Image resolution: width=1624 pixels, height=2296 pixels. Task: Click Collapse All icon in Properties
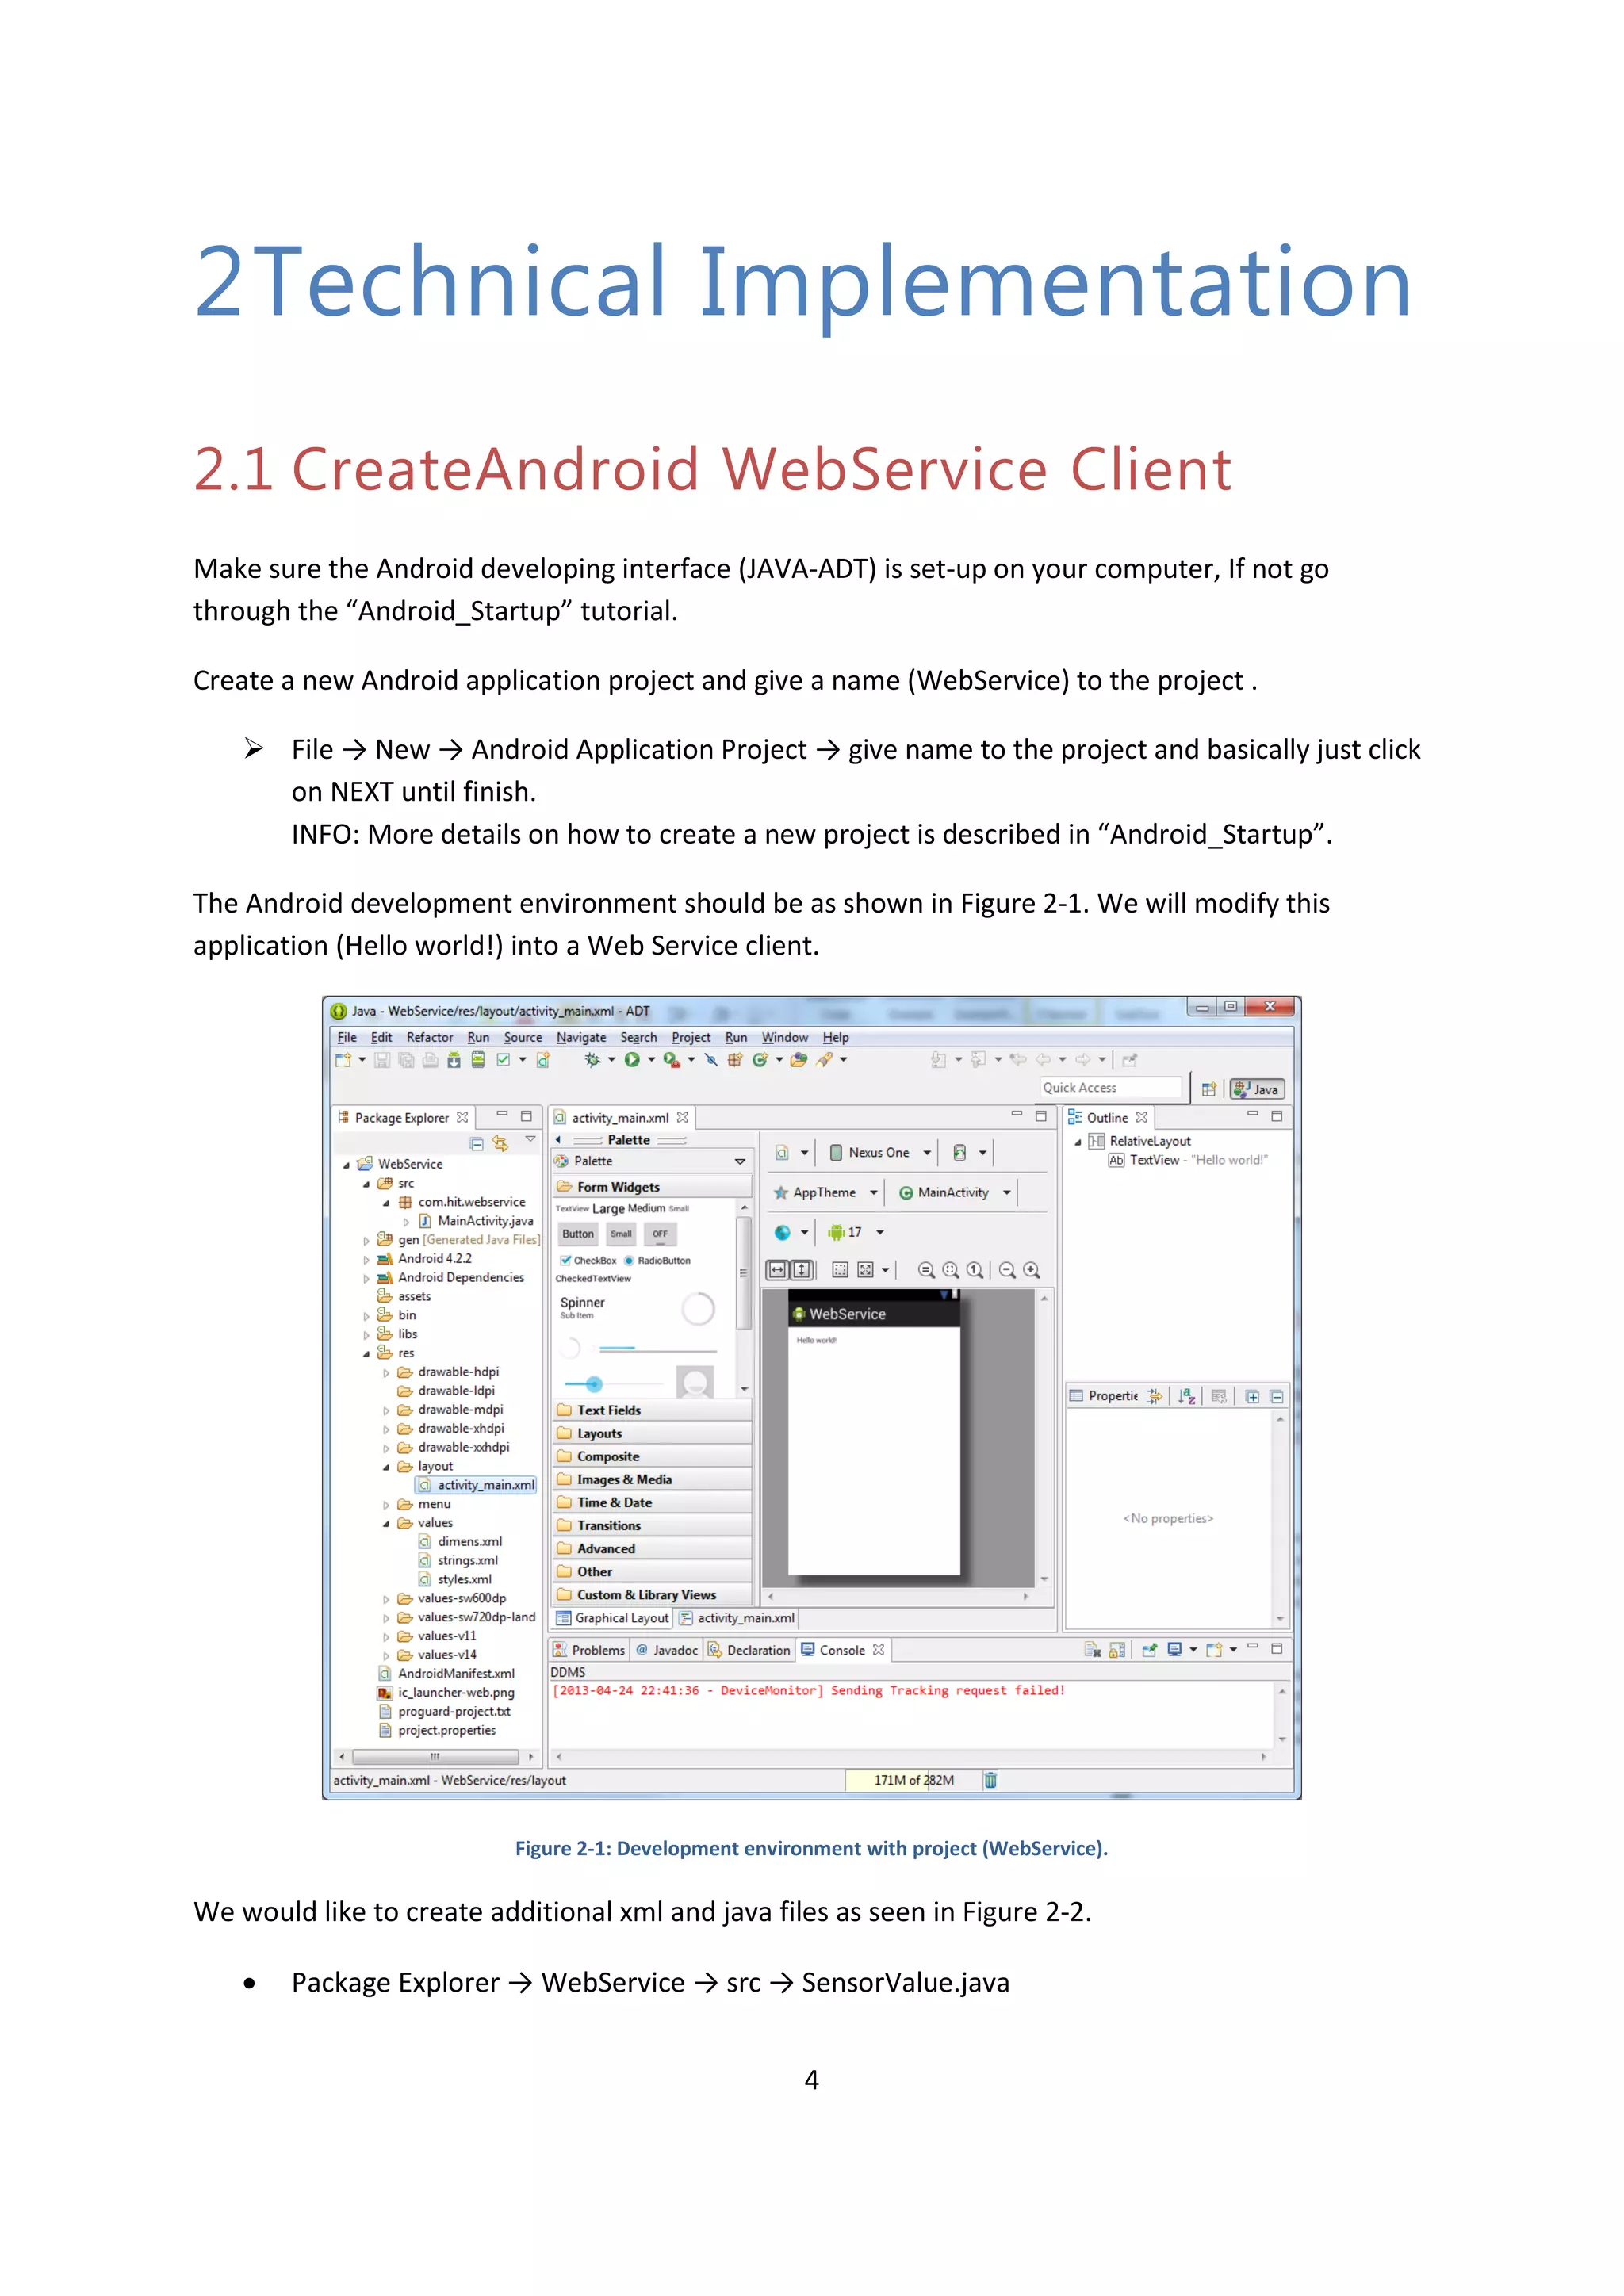click(x=1277, y=1396)
